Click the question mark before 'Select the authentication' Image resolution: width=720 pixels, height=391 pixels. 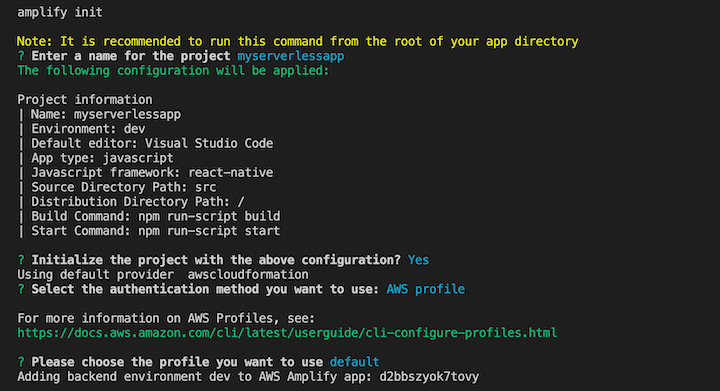click(21, 289)
